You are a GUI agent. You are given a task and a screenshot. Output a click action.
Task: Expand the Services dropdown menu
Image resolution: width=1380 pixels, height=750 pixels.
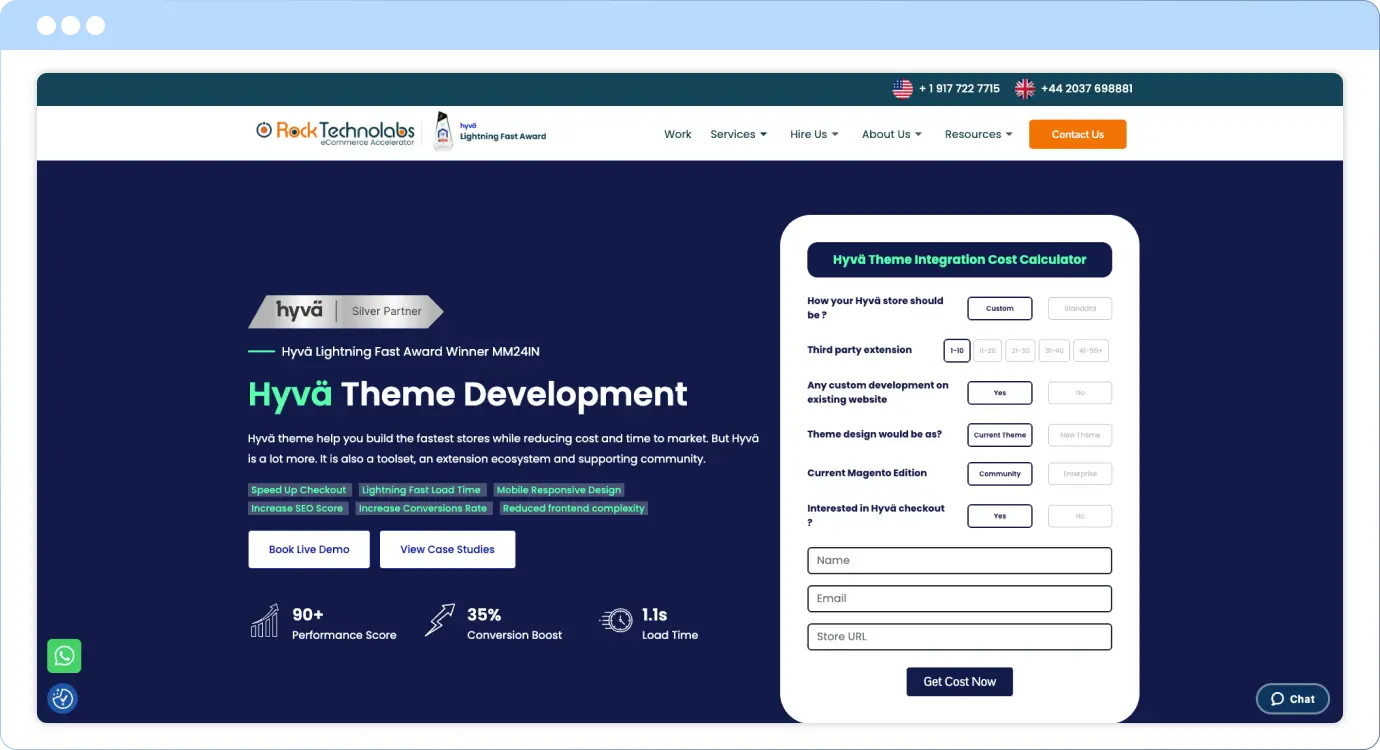pyautogui.click(x=738, y=134)
